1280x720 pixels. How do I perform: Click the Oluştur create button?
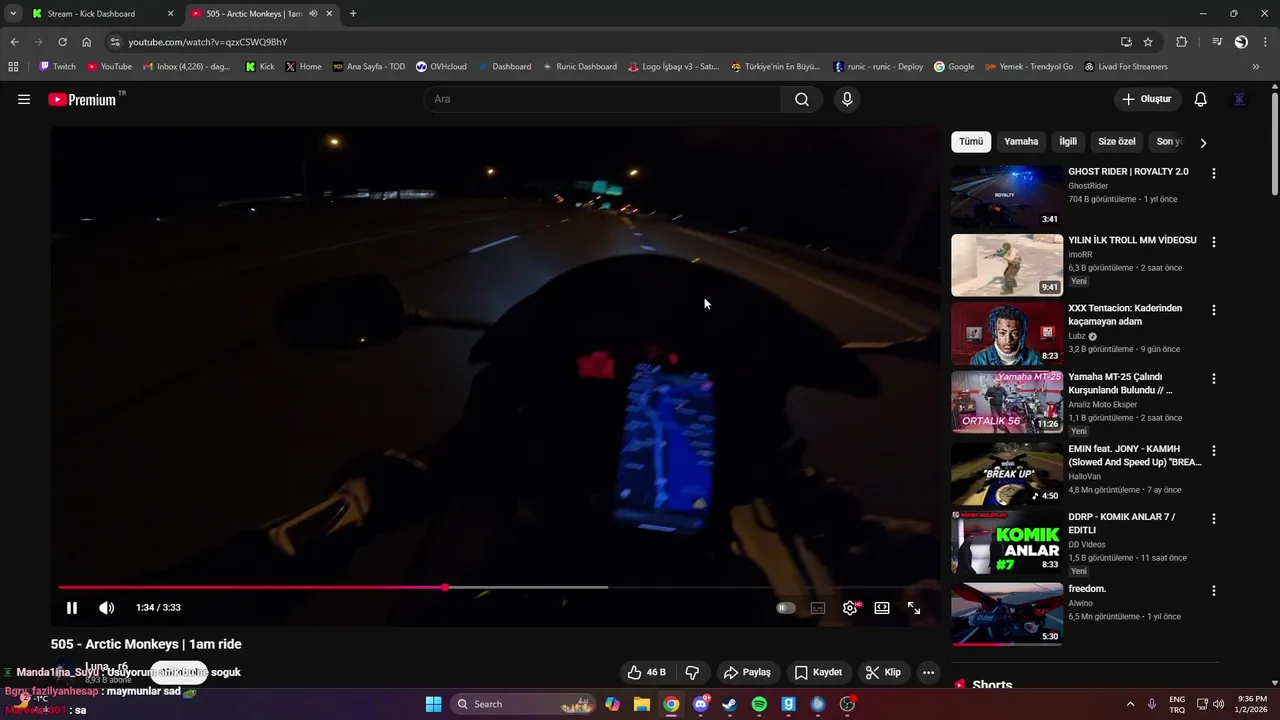coord(1148,99)
